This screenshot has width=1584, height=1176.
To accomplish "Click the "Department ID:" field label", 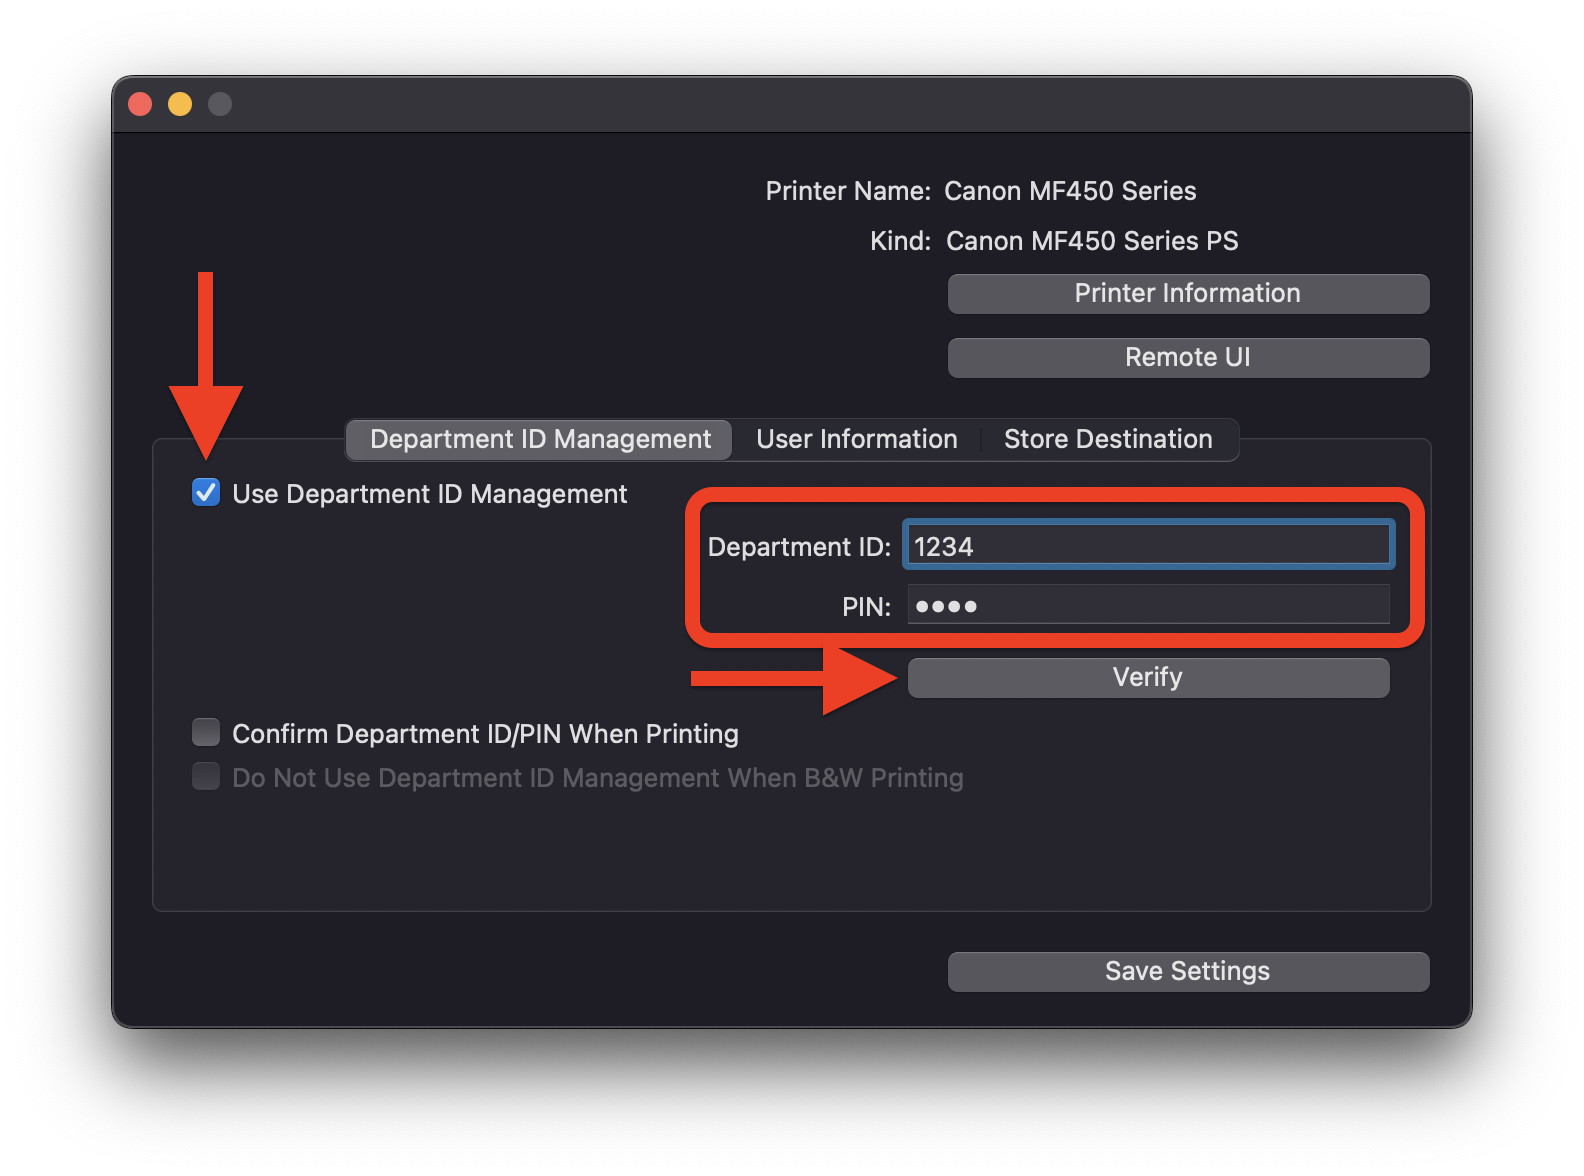I will pyautogui.click(x=798, y=547).
